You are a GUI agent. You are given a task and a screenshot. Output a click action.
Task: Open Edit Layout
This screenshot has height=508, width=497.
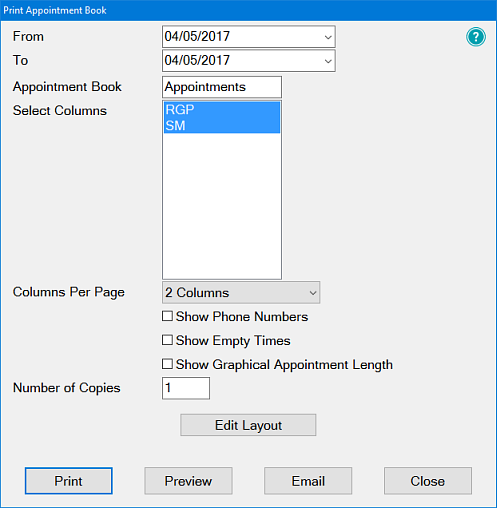(248, 425)
